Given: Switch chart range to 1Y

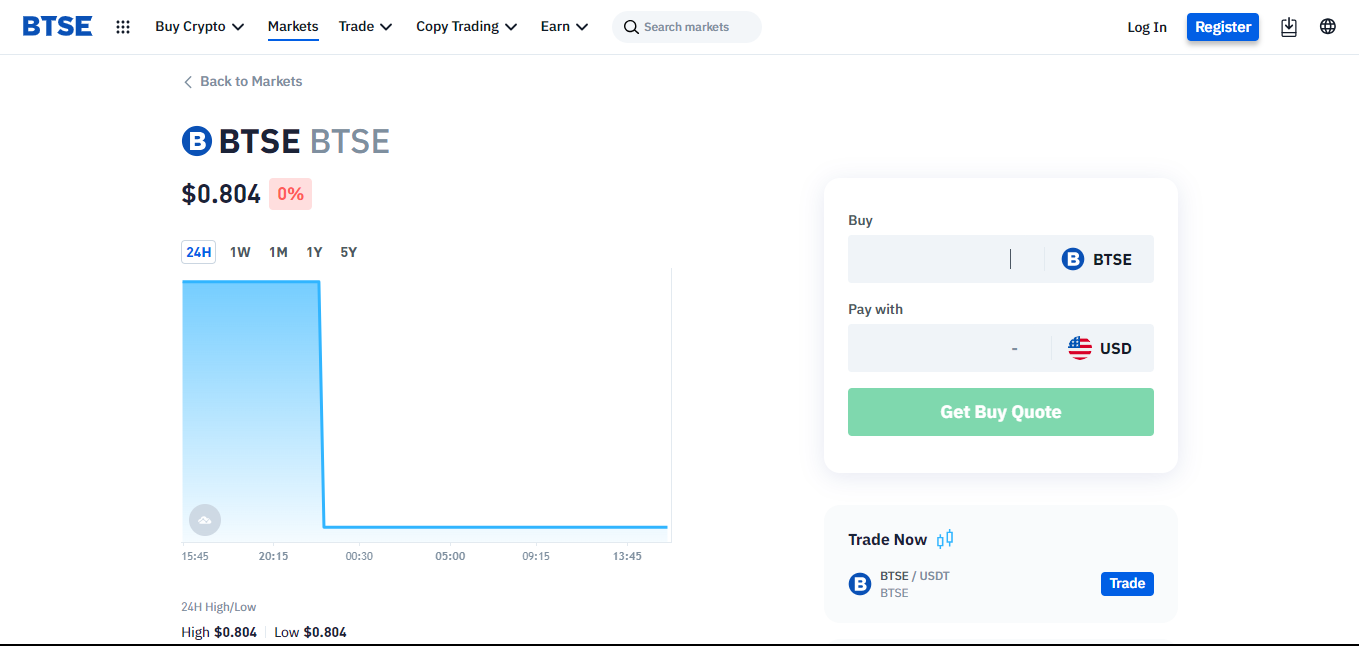Looking at the screenshot, I should [314, 252].
